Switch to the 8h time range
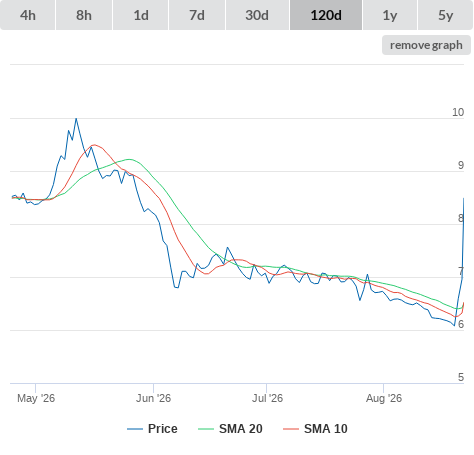Viewport: 474px width, 455px height. [x=84, y=15]
